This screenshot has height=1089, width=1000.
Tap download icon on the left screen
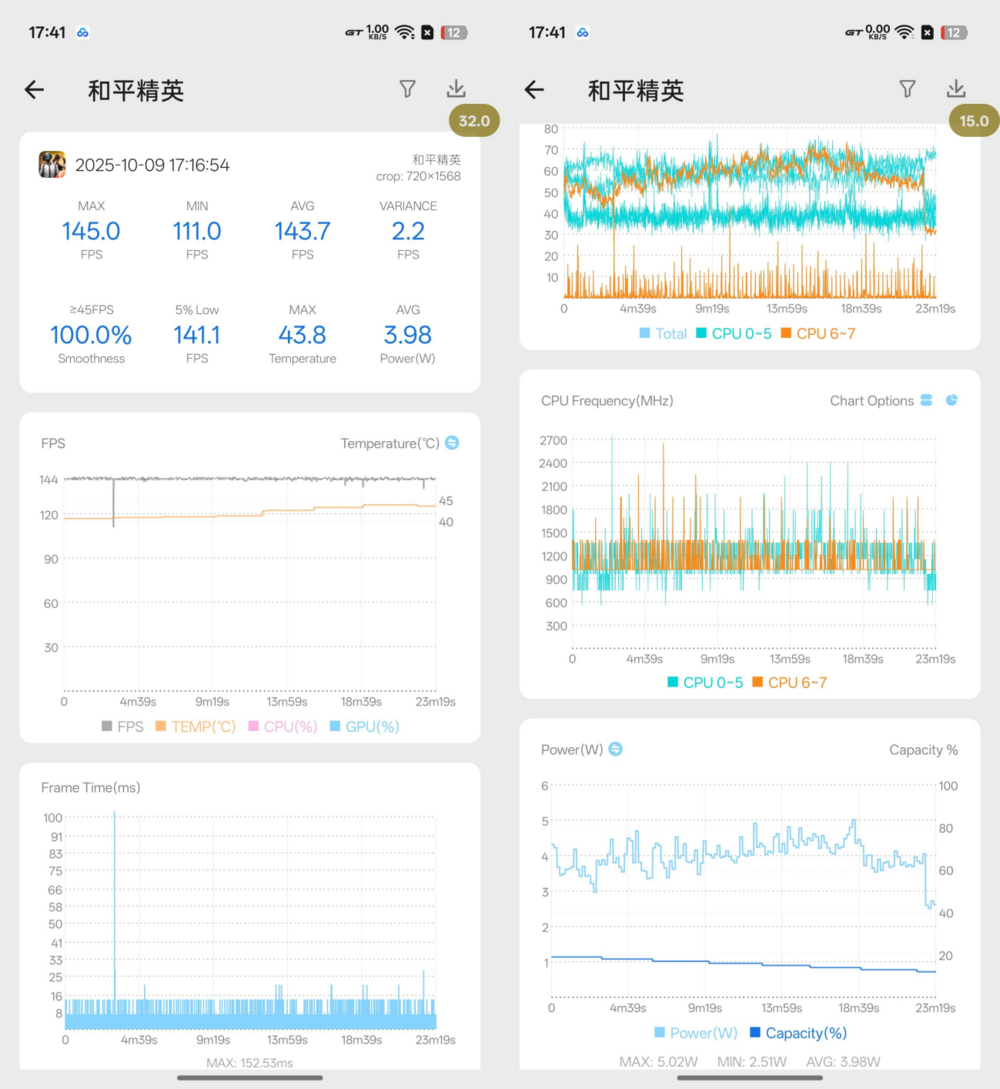[456, 89]
